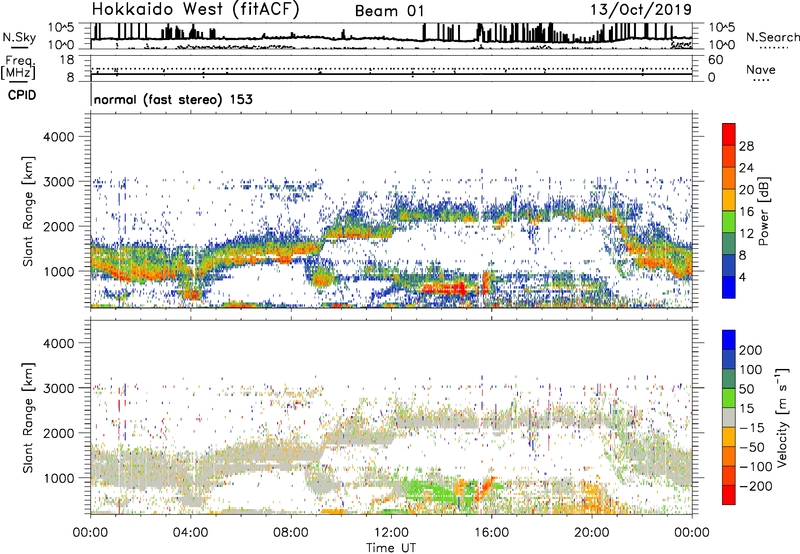Click '1000' on the Velocity panel range axis
Screen dimensions: 800x554
[x=59, y=478]
